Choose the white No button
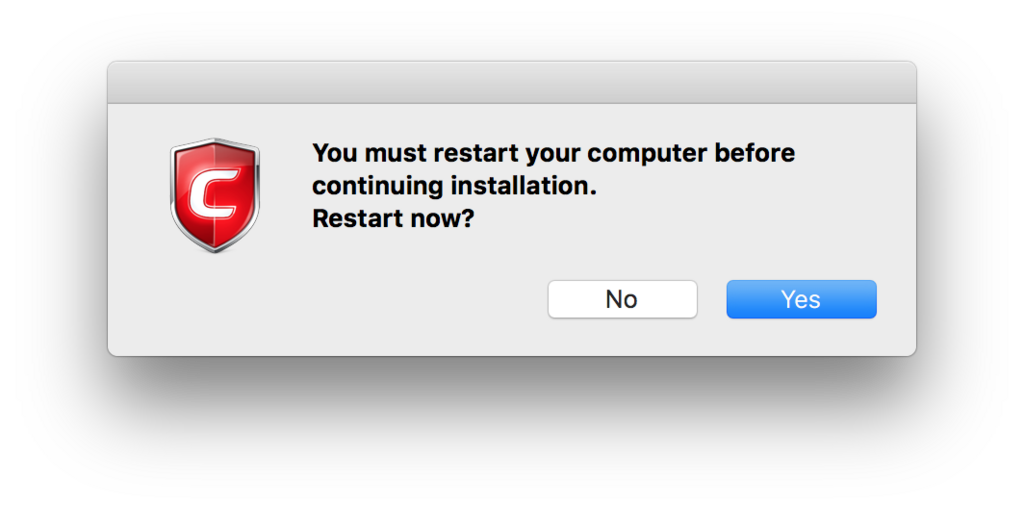Image resolution: width=1024 pixels, height=510 pixels. (622, 300)
